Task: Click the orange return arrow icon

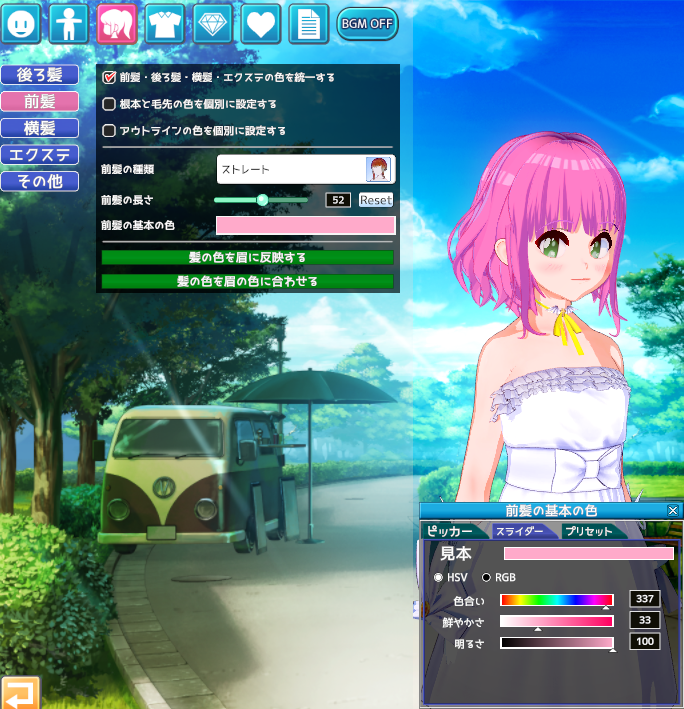Action: click(17, 691)
